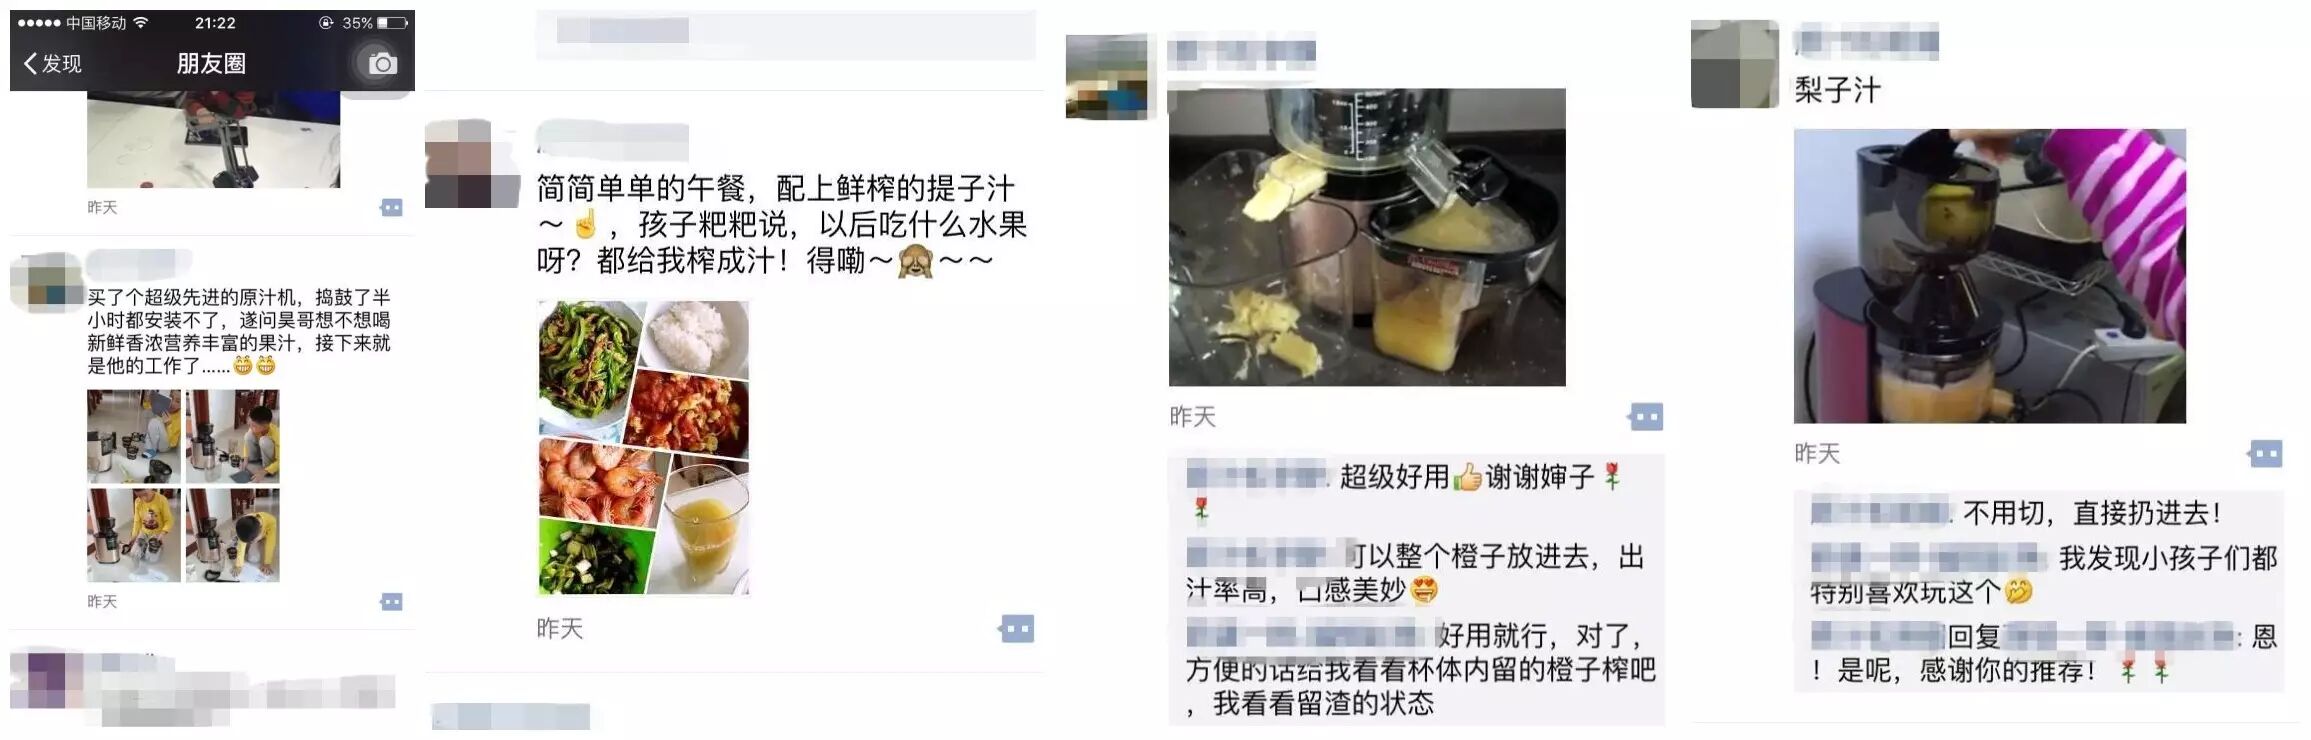View the pear juice juicer photo
The height and width of the screenshot is (740, 2311).
pyautogui.click(x=1989, y=276)
